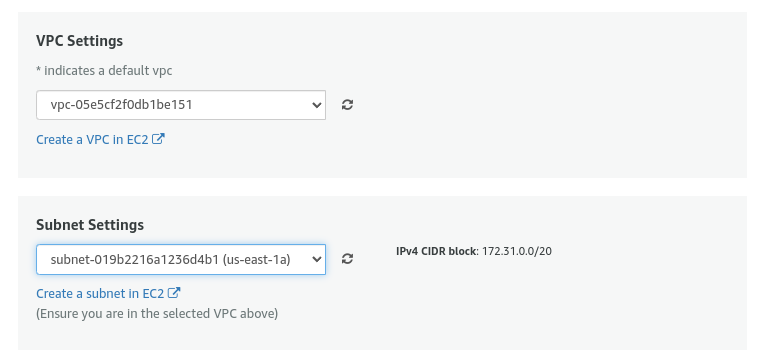Select the IPv4 CIDR block label
The width and height of the screenshot is (774, 363).
click(x=437, y=251)
